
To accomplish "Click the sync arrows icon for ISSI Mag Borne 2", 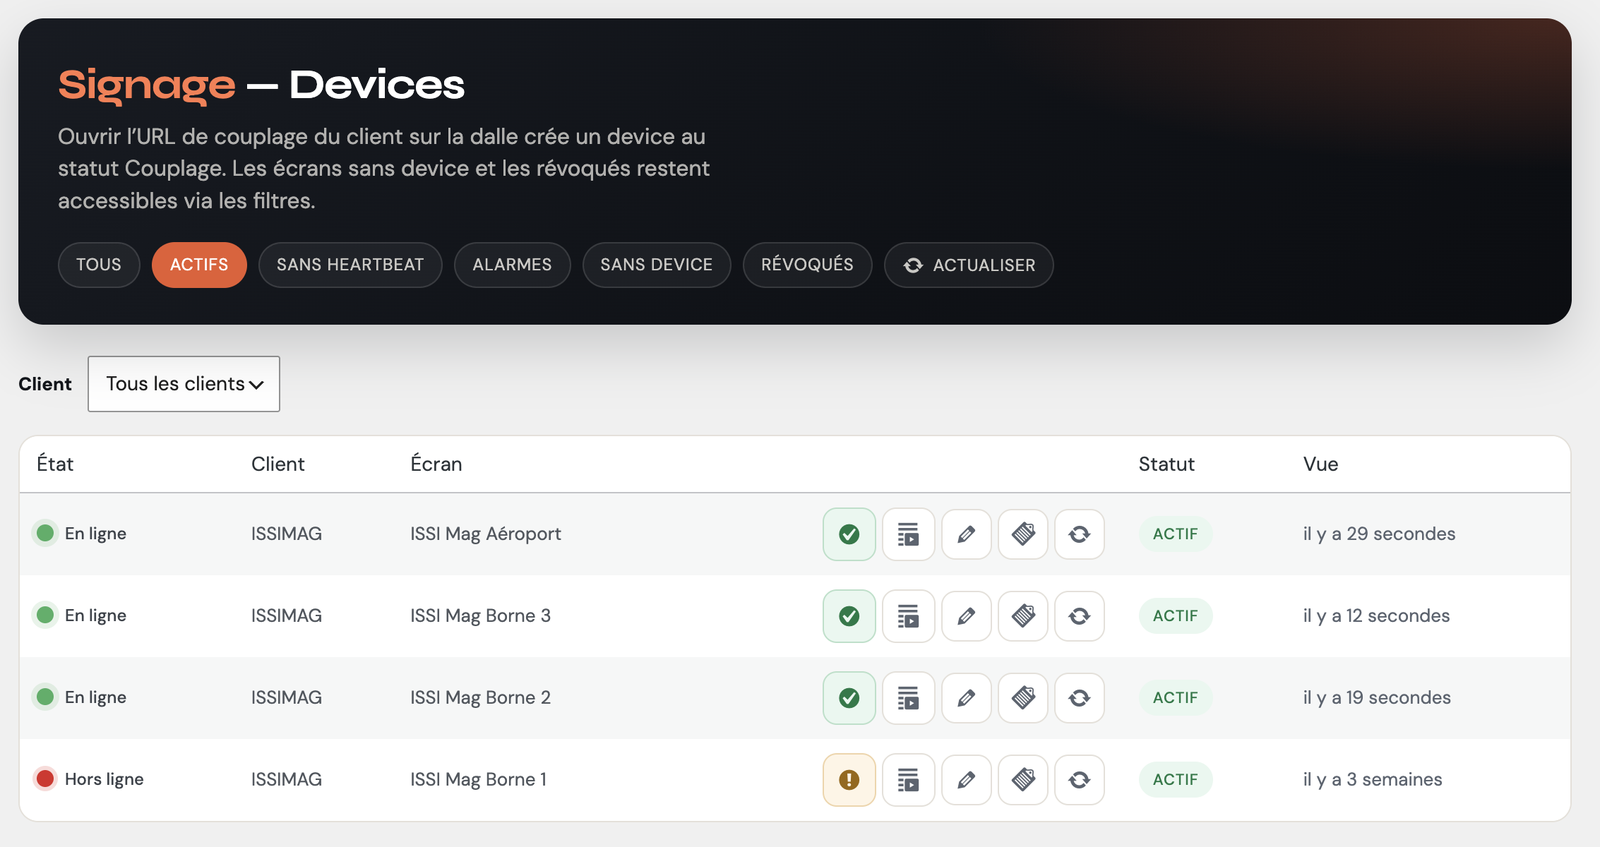I will tap(1079, 698).
